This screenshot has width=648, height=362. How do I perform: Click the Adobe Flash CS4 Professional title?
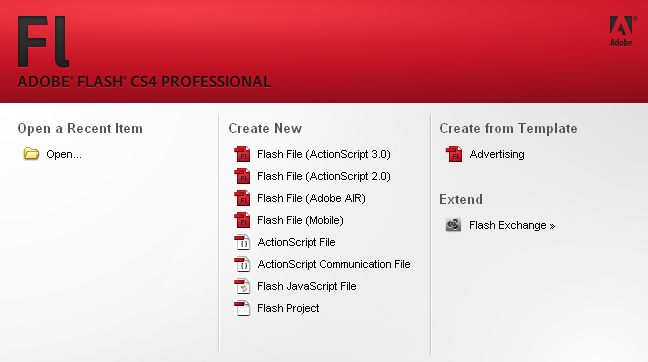144,81
